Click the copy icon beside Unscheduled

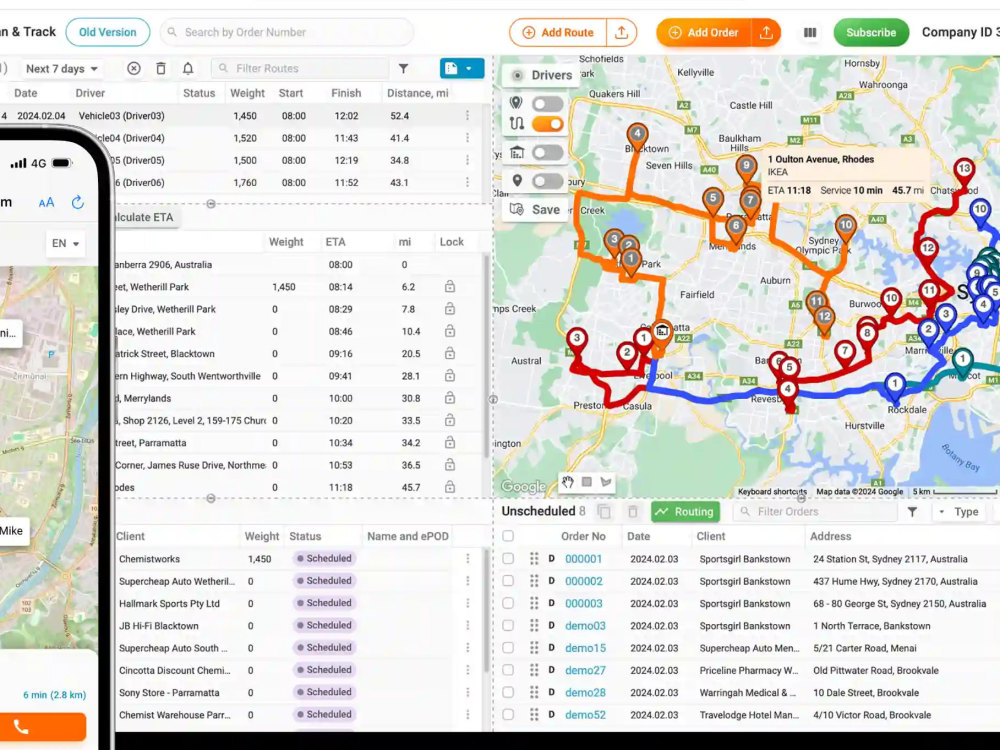point(604,511)
